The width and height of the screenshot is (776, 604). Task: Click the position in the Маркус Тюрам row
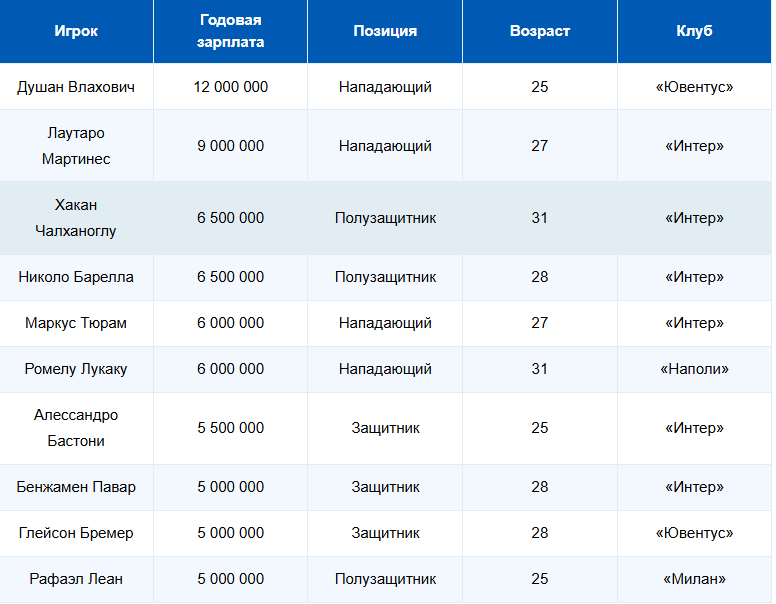(385, 323)
